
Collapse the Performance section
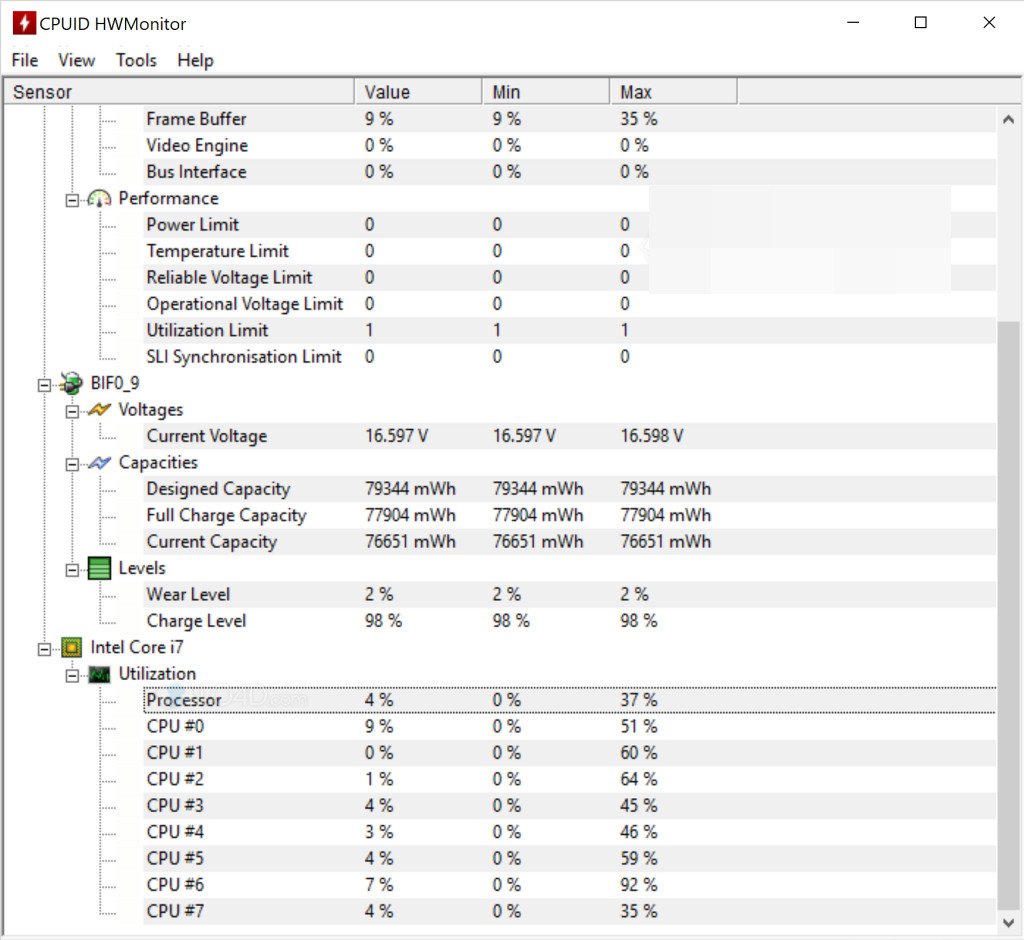pyautogui.click(x=71, y=198)
